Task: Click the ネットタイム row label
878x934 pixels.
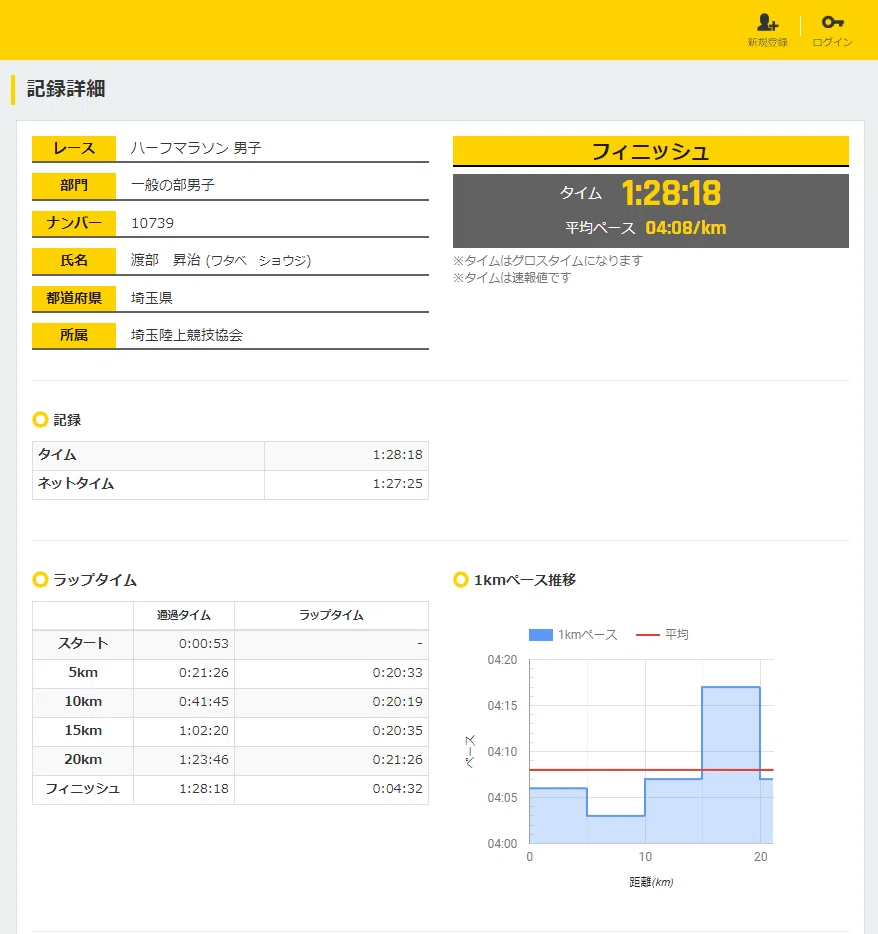Action: tap(76, 484)
